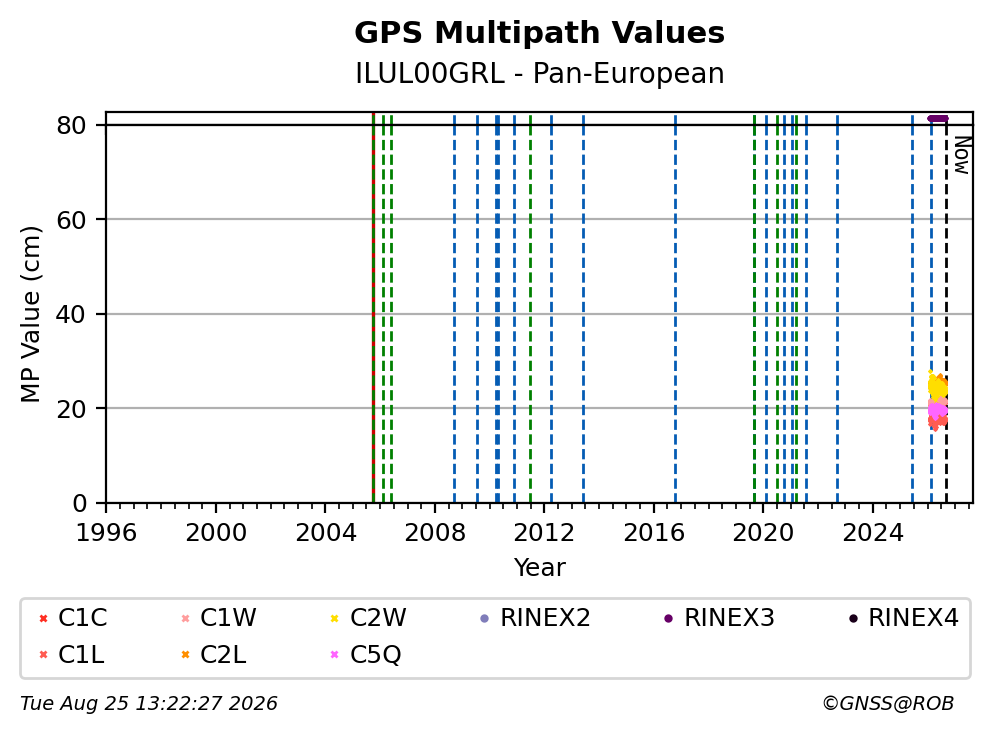The image size is (992, 734).
Task: Click the 40 y-axis tick label
Action: coord(71,314)
